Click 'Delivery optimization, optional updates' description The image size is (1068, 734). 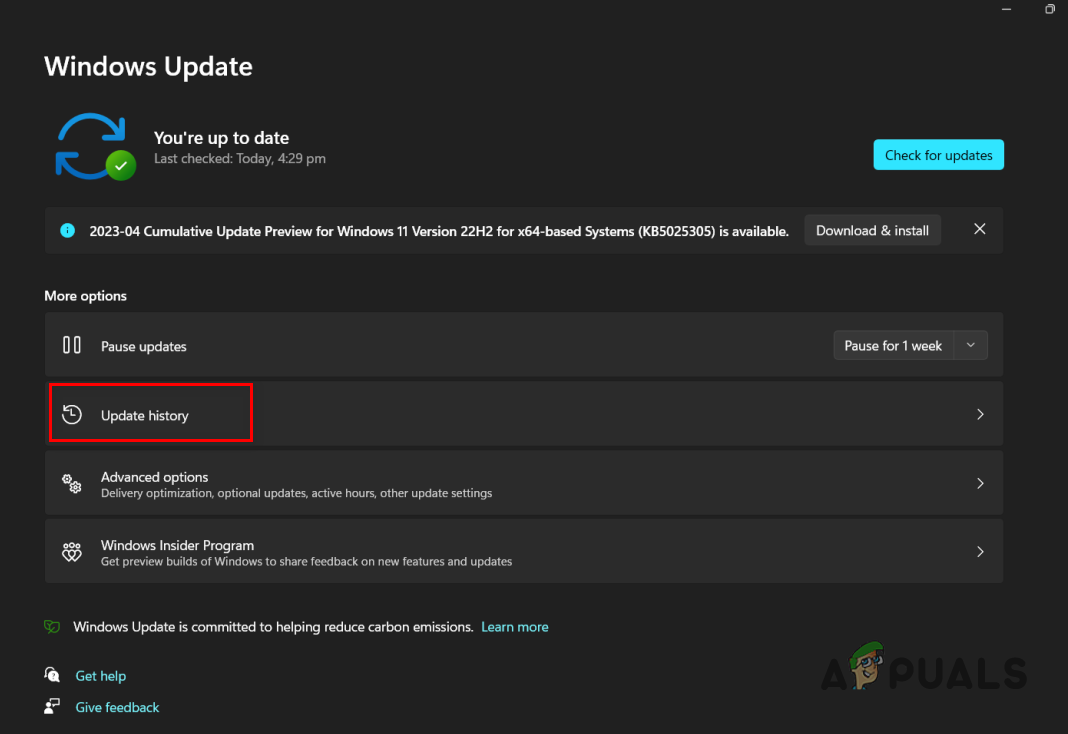click(296, 493)
